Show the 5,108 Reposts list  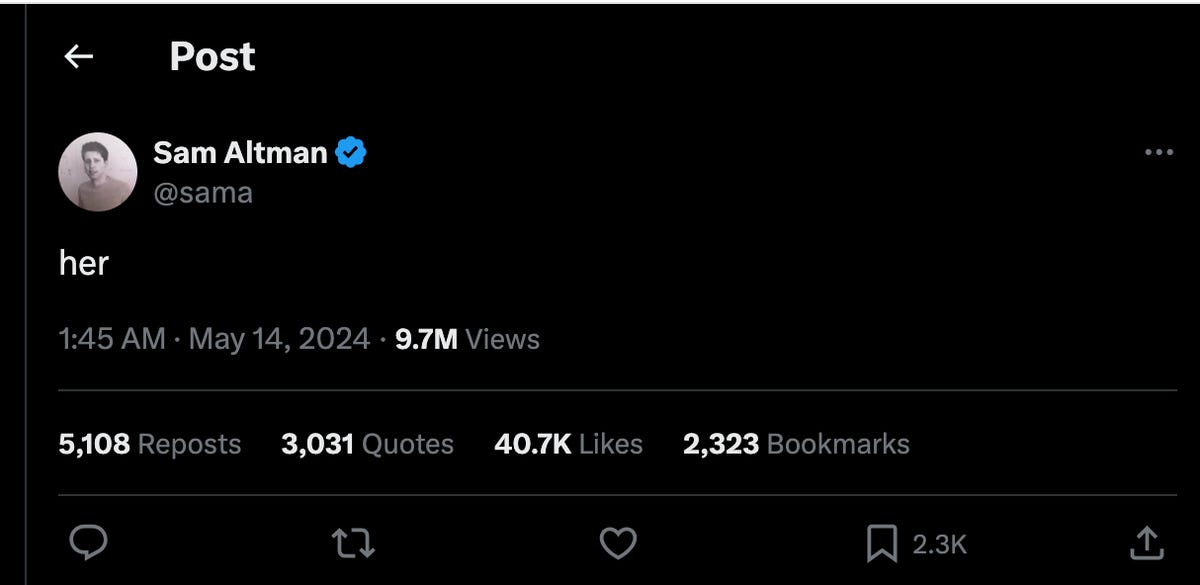[x=150, y=444]
